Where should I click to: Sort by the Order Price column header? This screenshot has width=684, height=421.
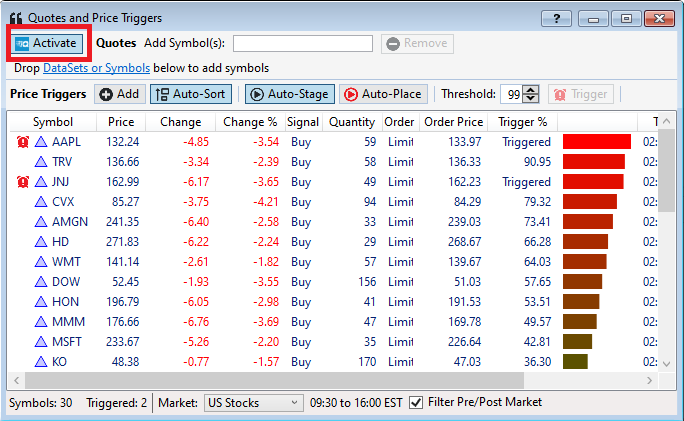pos(453,122)
